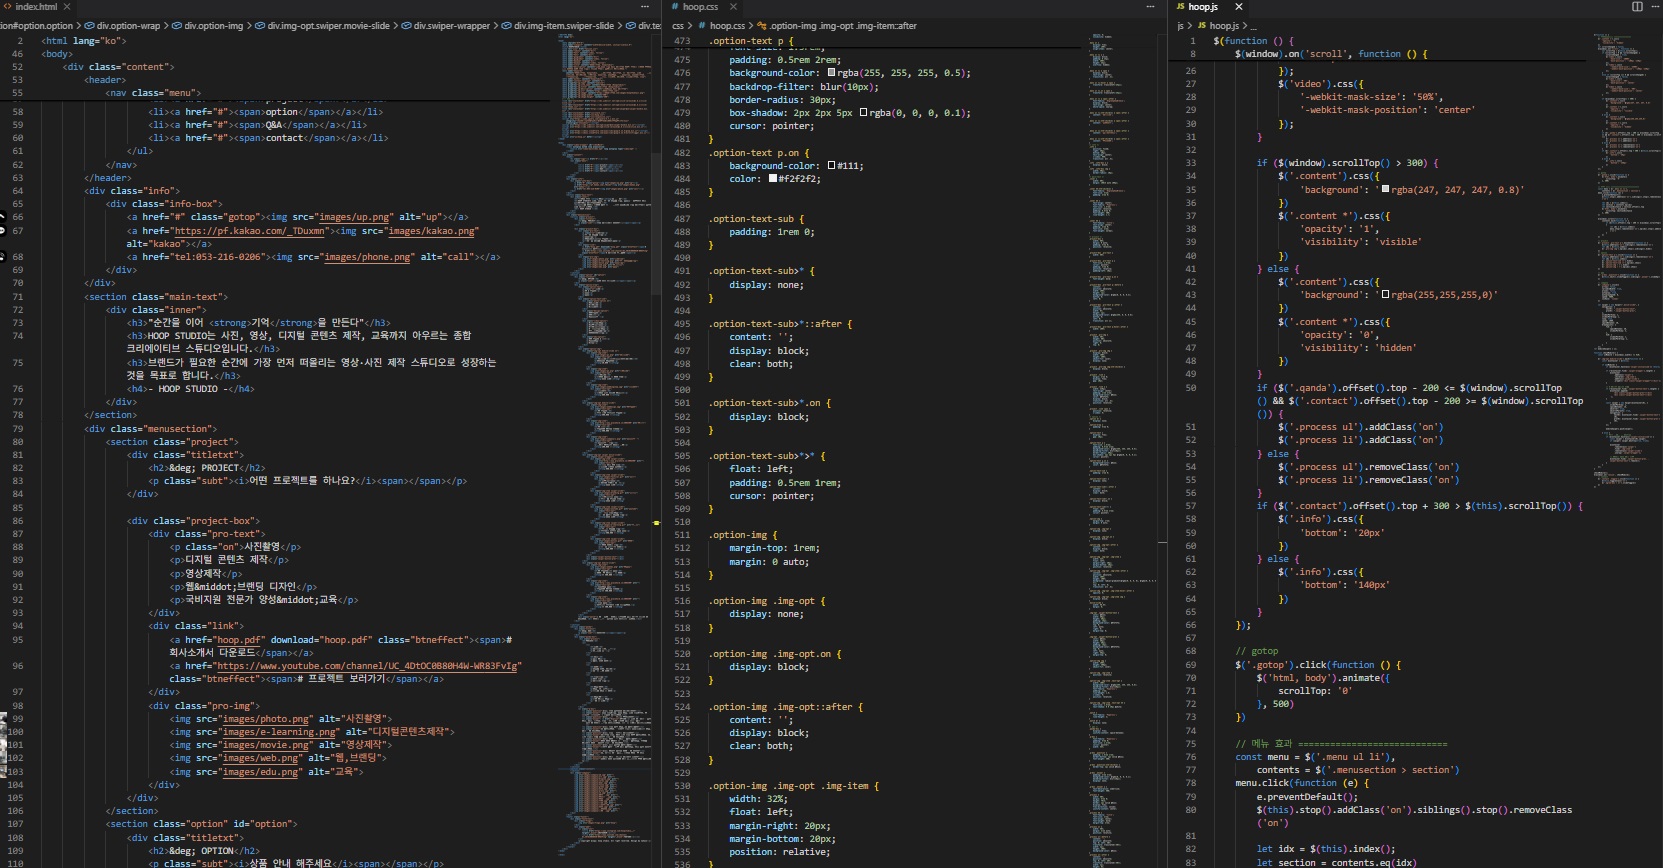Screen dimensions: 1663x868
Task: Switch to the index.html tab
Action: point(36,7)
